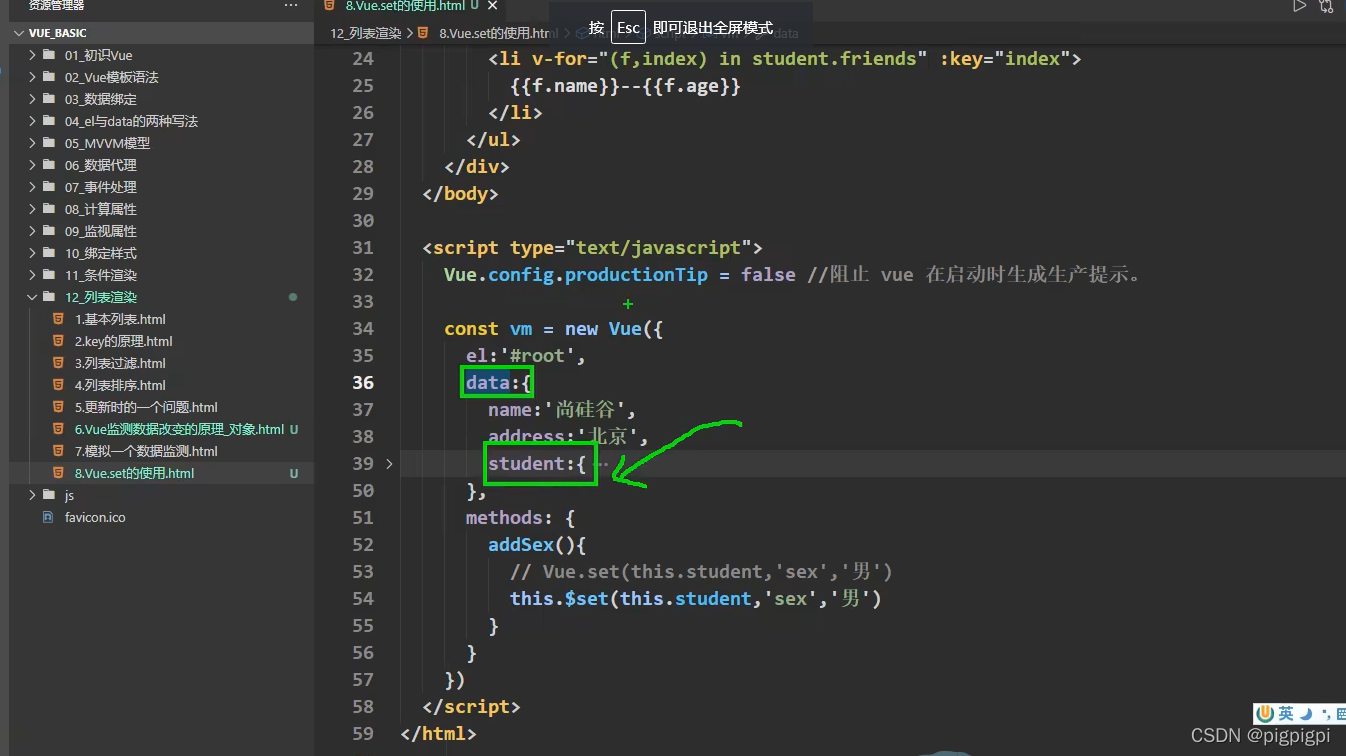Viewport: 1346px width, 756px height.
Task: Click "el:'#root'" on line 35
Action: 525,355
